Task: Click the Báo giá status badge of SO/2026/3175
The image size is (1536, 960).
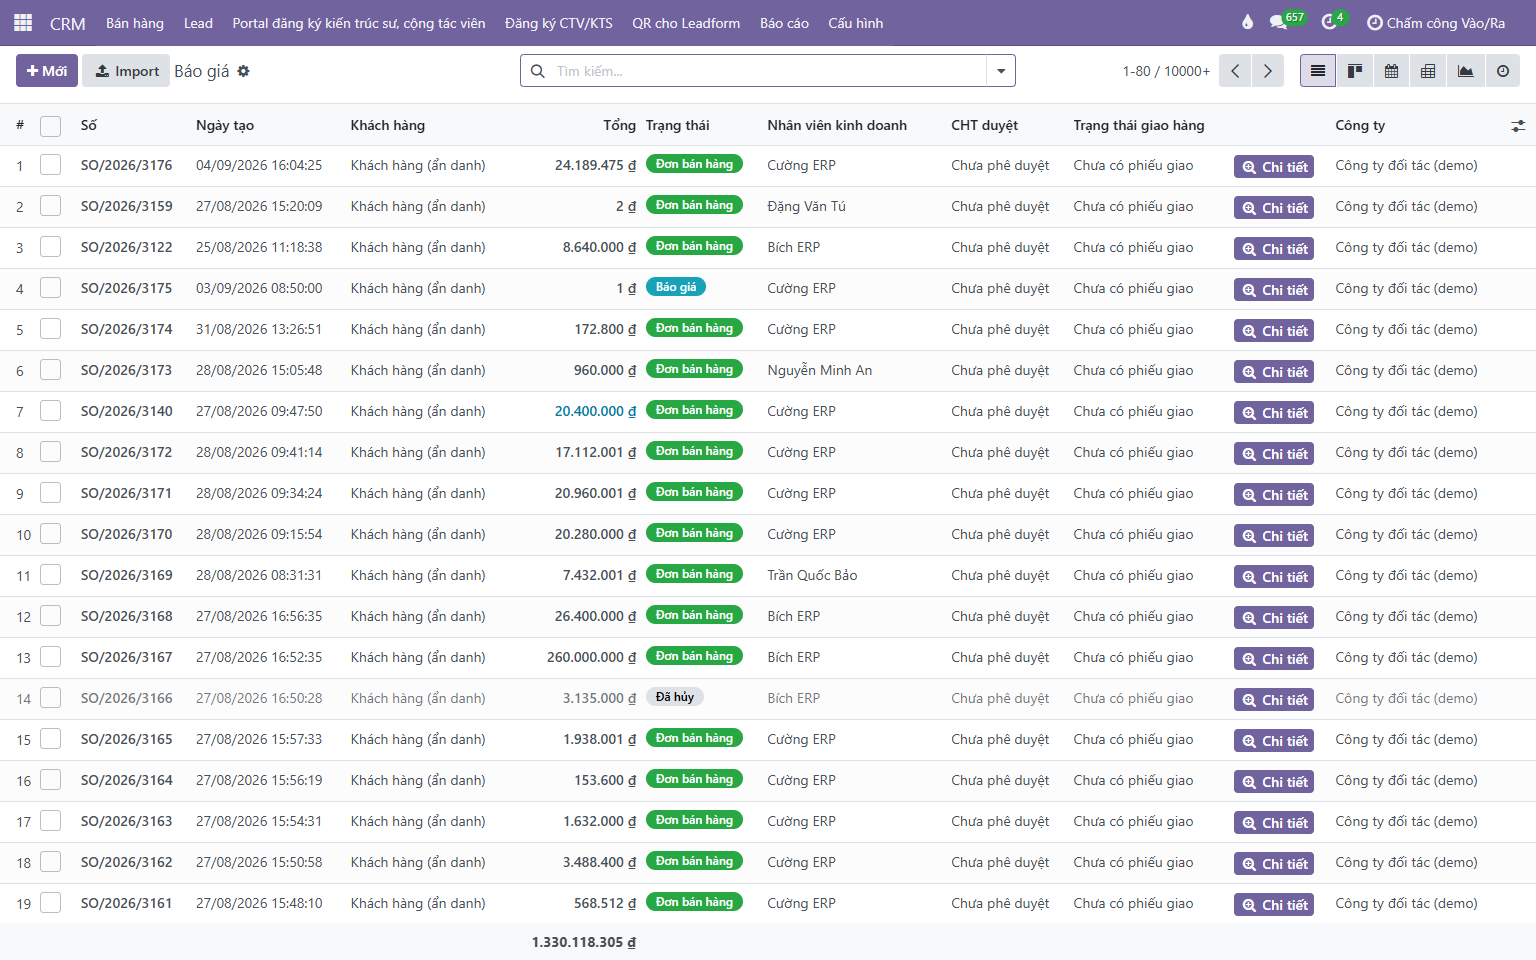Action: click(676, 287)
